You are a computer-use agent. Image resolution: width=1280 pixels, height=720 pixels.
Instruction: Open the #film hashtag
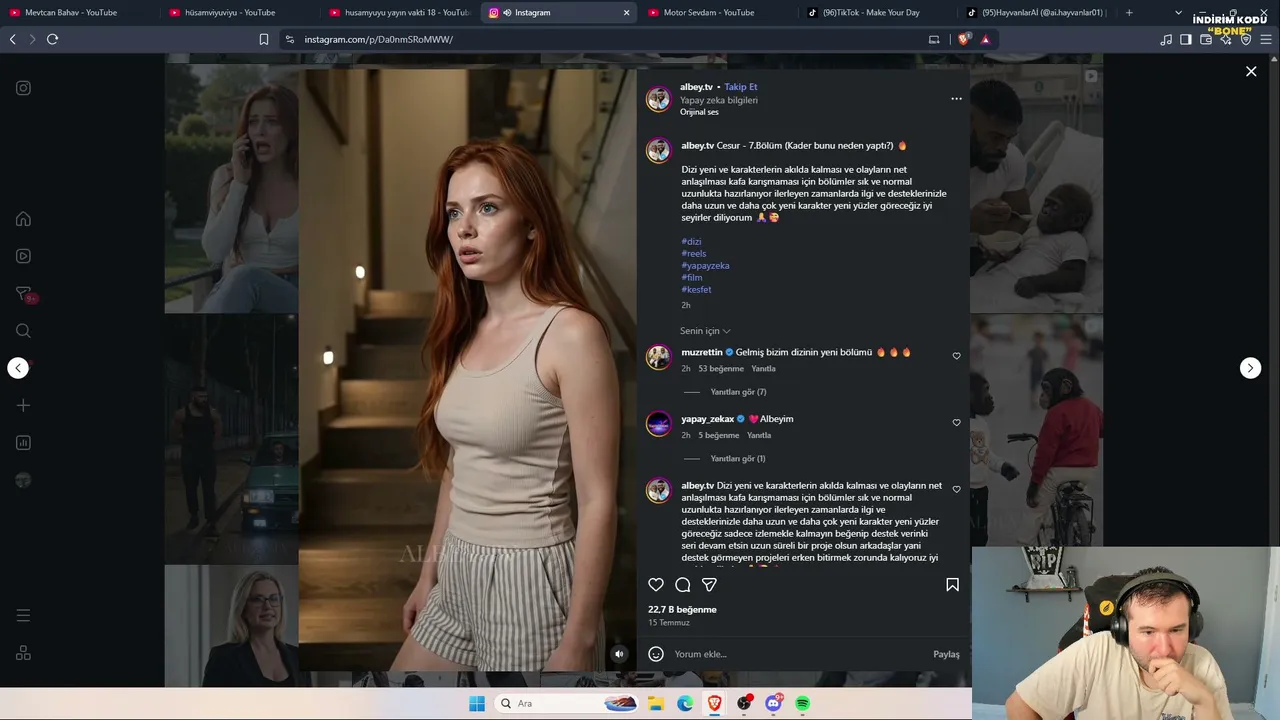[x=692, y=277]
